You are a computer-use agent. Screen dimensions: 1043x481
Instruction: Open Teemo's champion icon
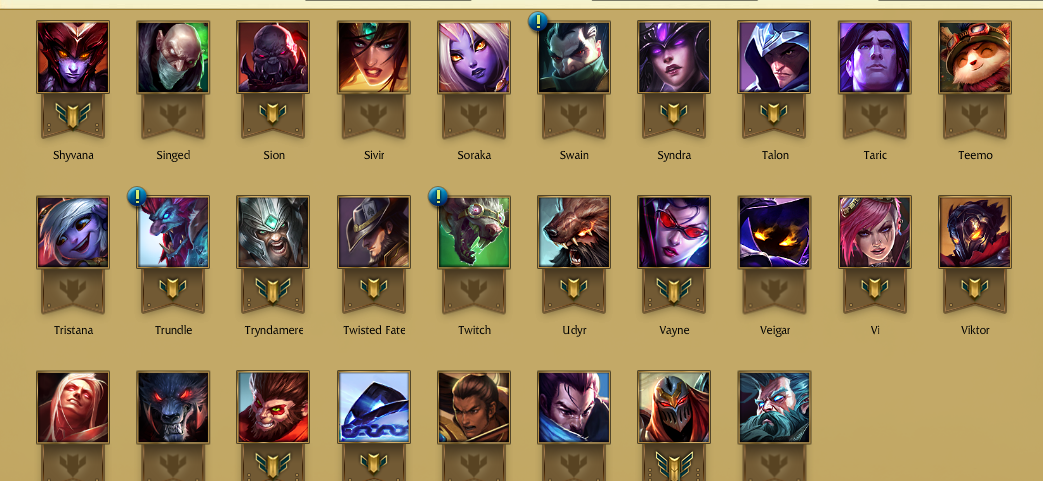974,57
